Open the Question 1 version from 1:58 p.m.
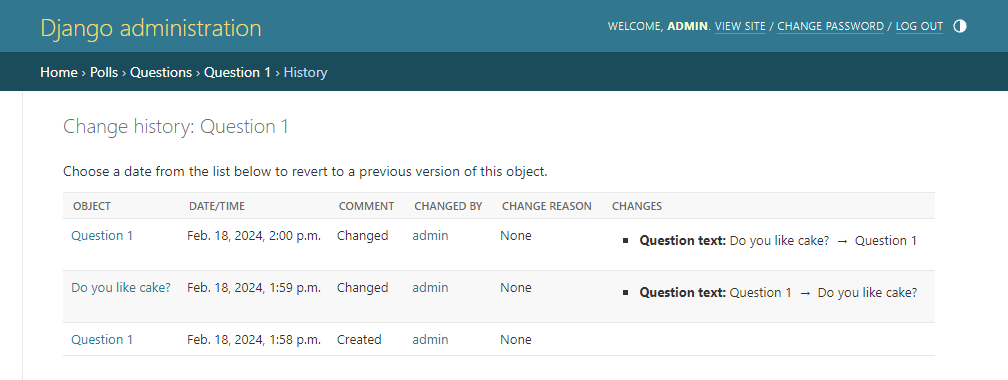1008x380 pixels. pyautogui.click(x=102, y=339)
